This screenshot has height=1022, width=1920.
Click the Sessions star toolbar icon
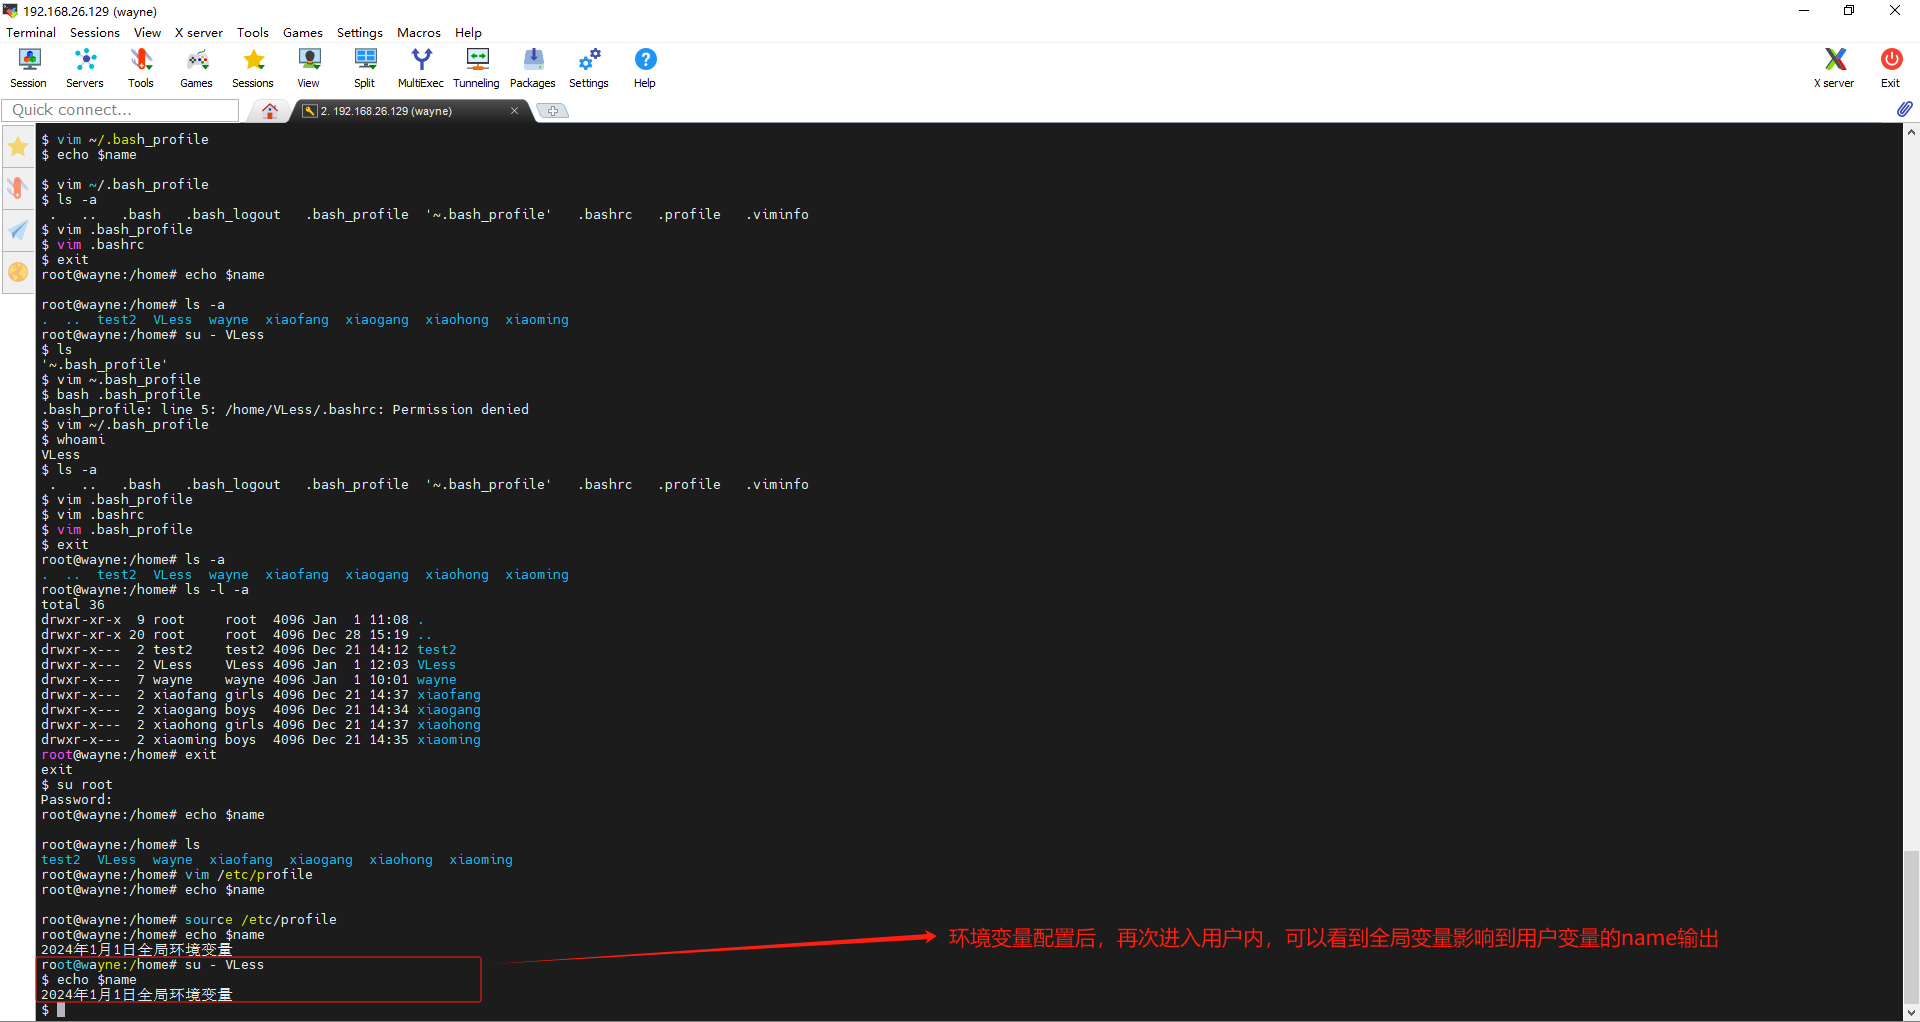pos(253,68)
